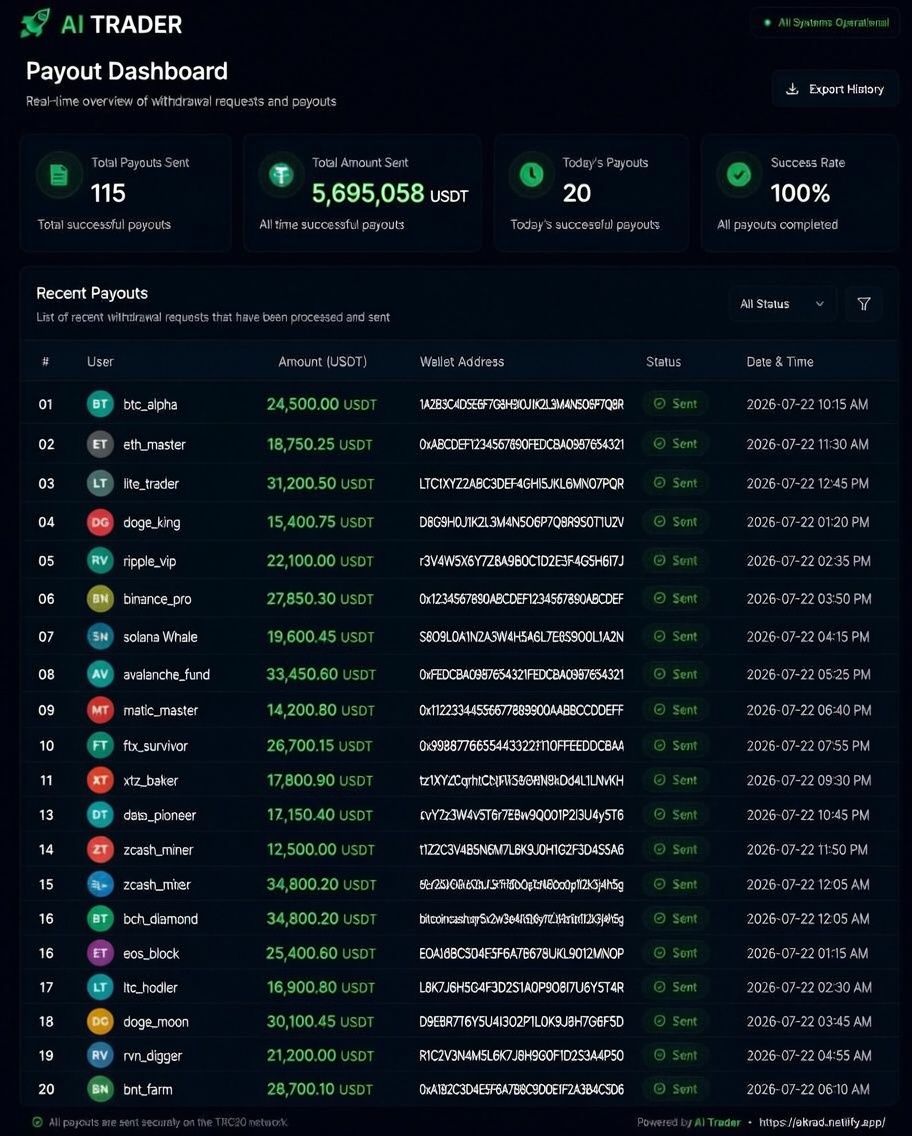Click the Sent status badge for btc_alpha

click(675, 404)
